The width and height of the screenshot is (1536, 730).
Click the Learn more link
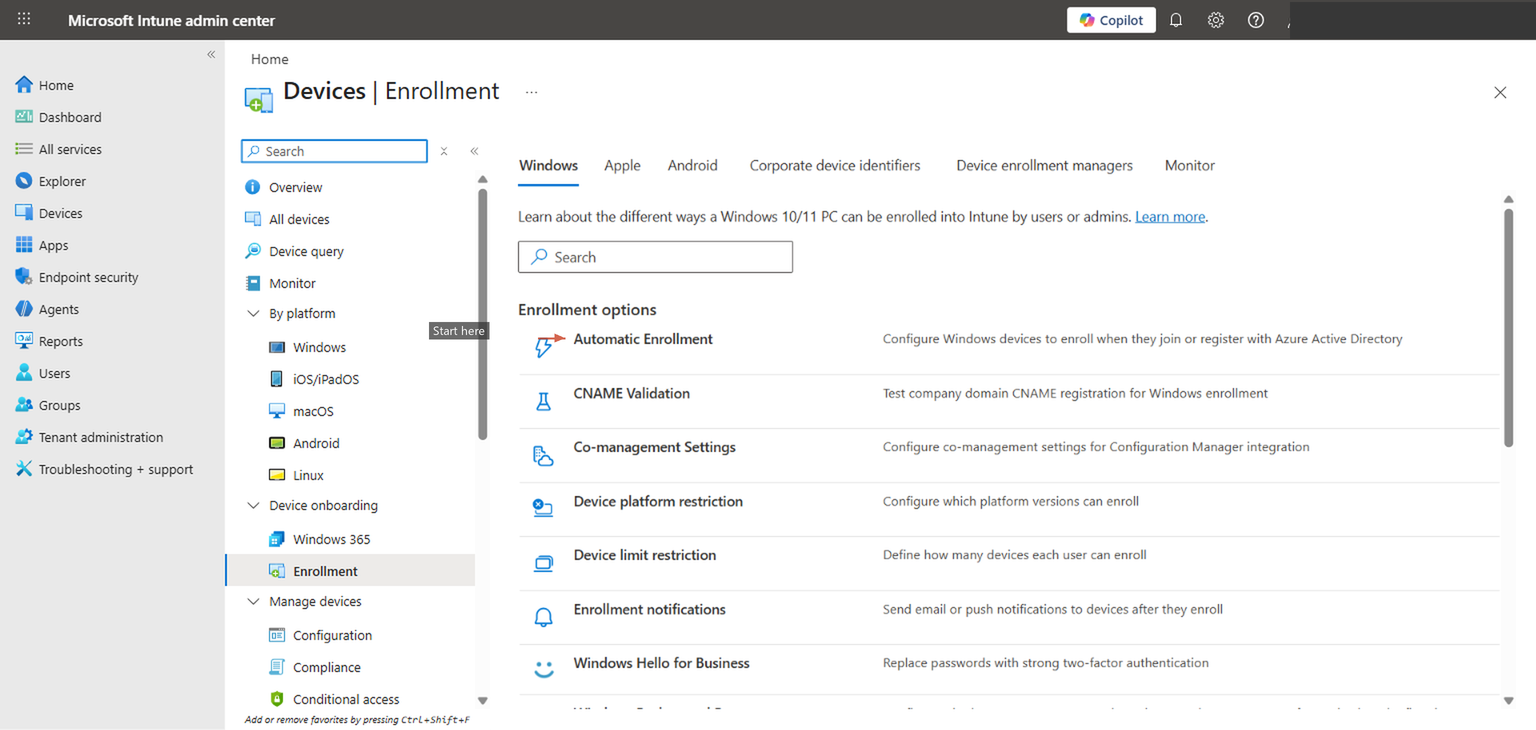(x=1169, y=216)
